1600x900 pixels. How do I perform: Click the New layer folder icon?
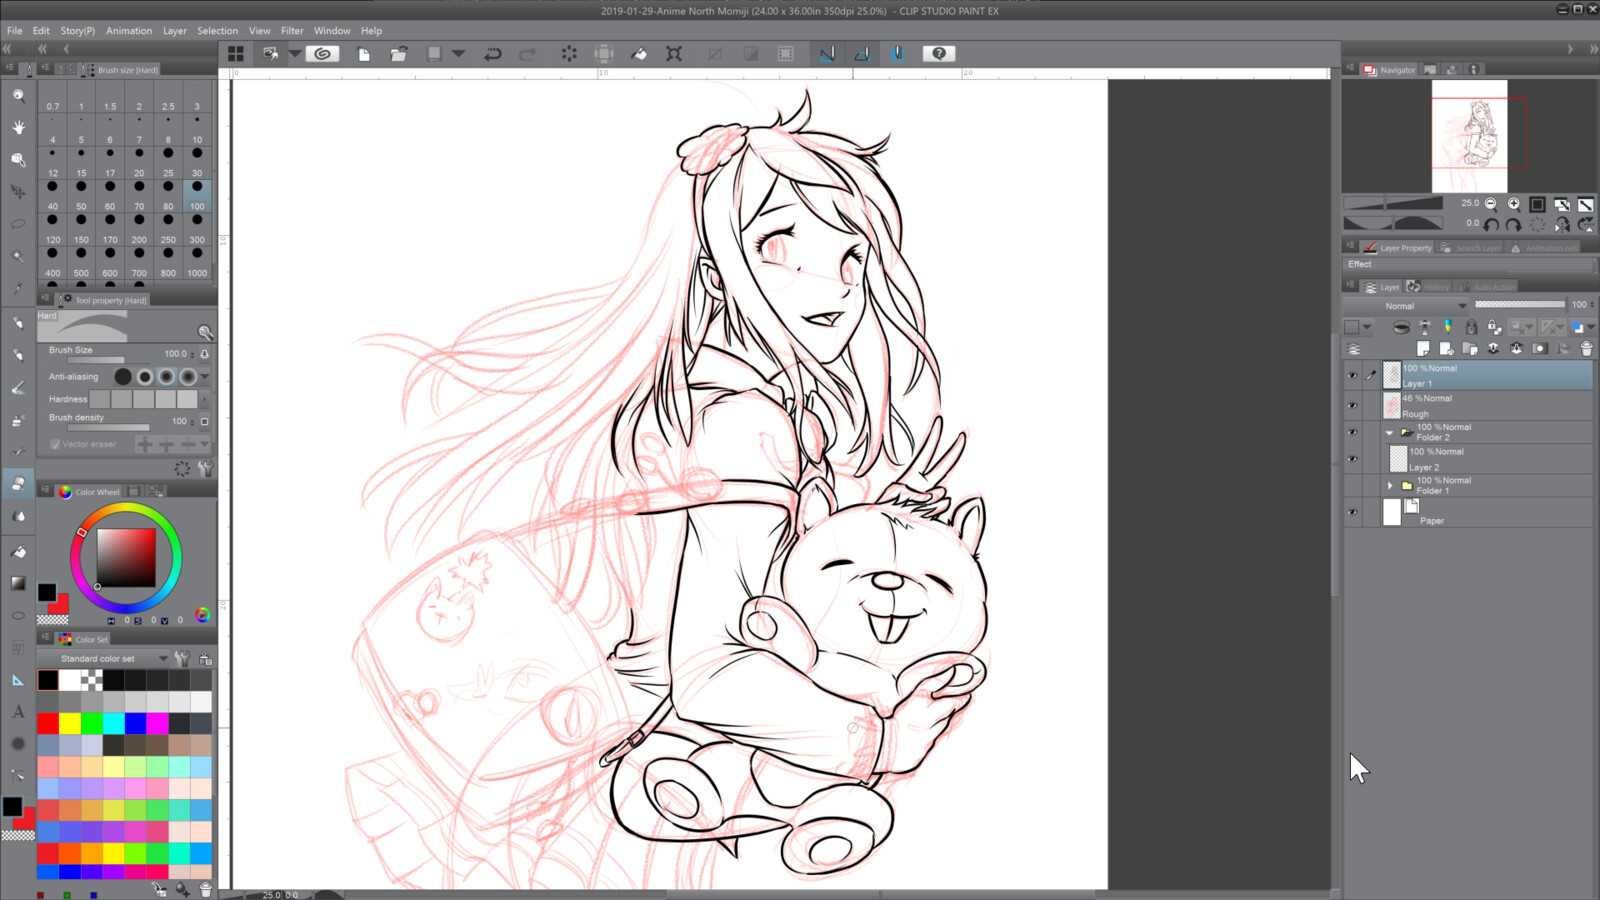coord(1470,348)
